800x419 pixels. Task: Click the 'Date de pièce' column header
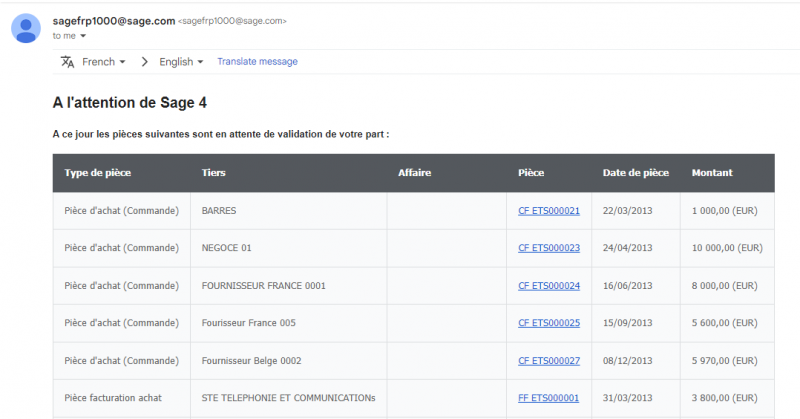(x=636, y=172)
